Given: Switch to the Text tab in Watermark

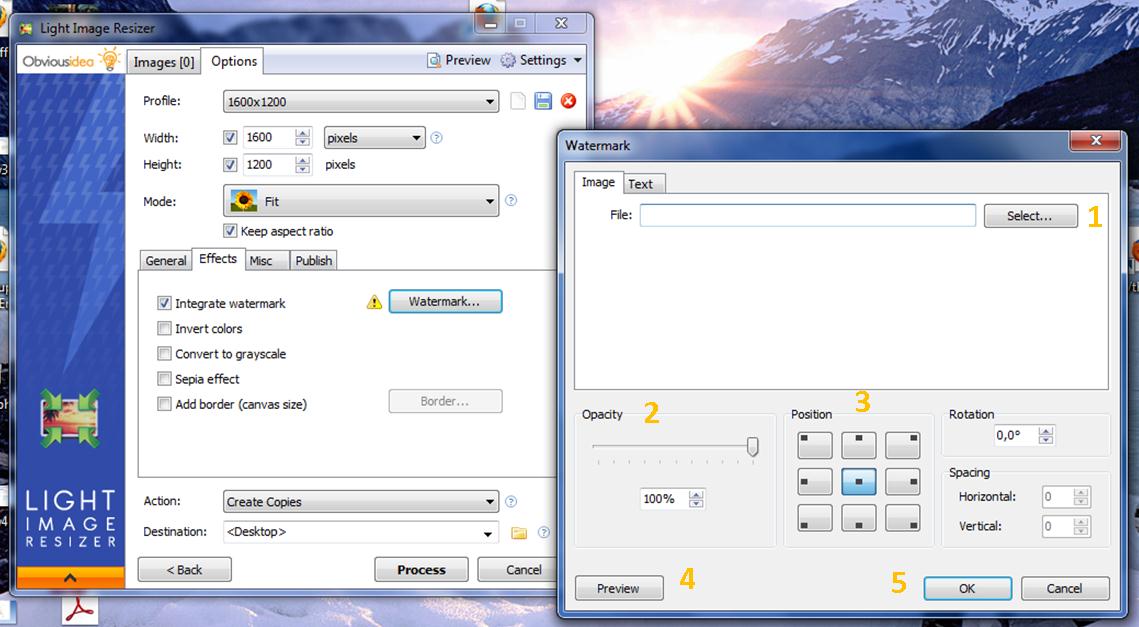Looking at the screenshot, I should click(640, 184).
